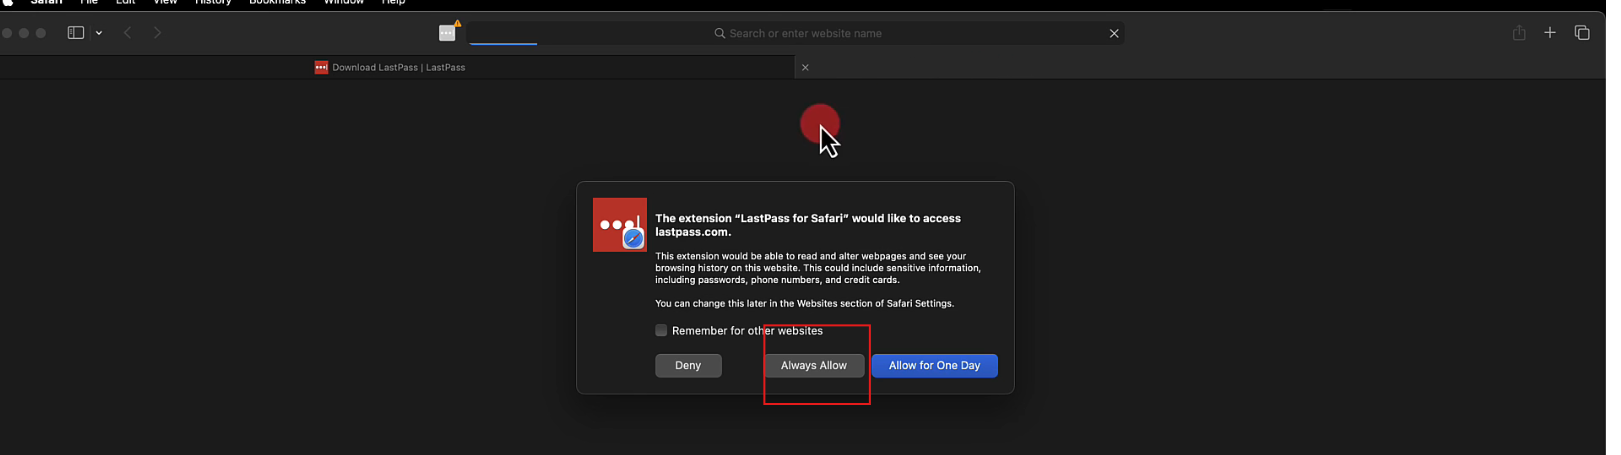Toggle the Safari sidebar icon
Viewport: 1621px width, 455px height.
[x=75, y=33]
